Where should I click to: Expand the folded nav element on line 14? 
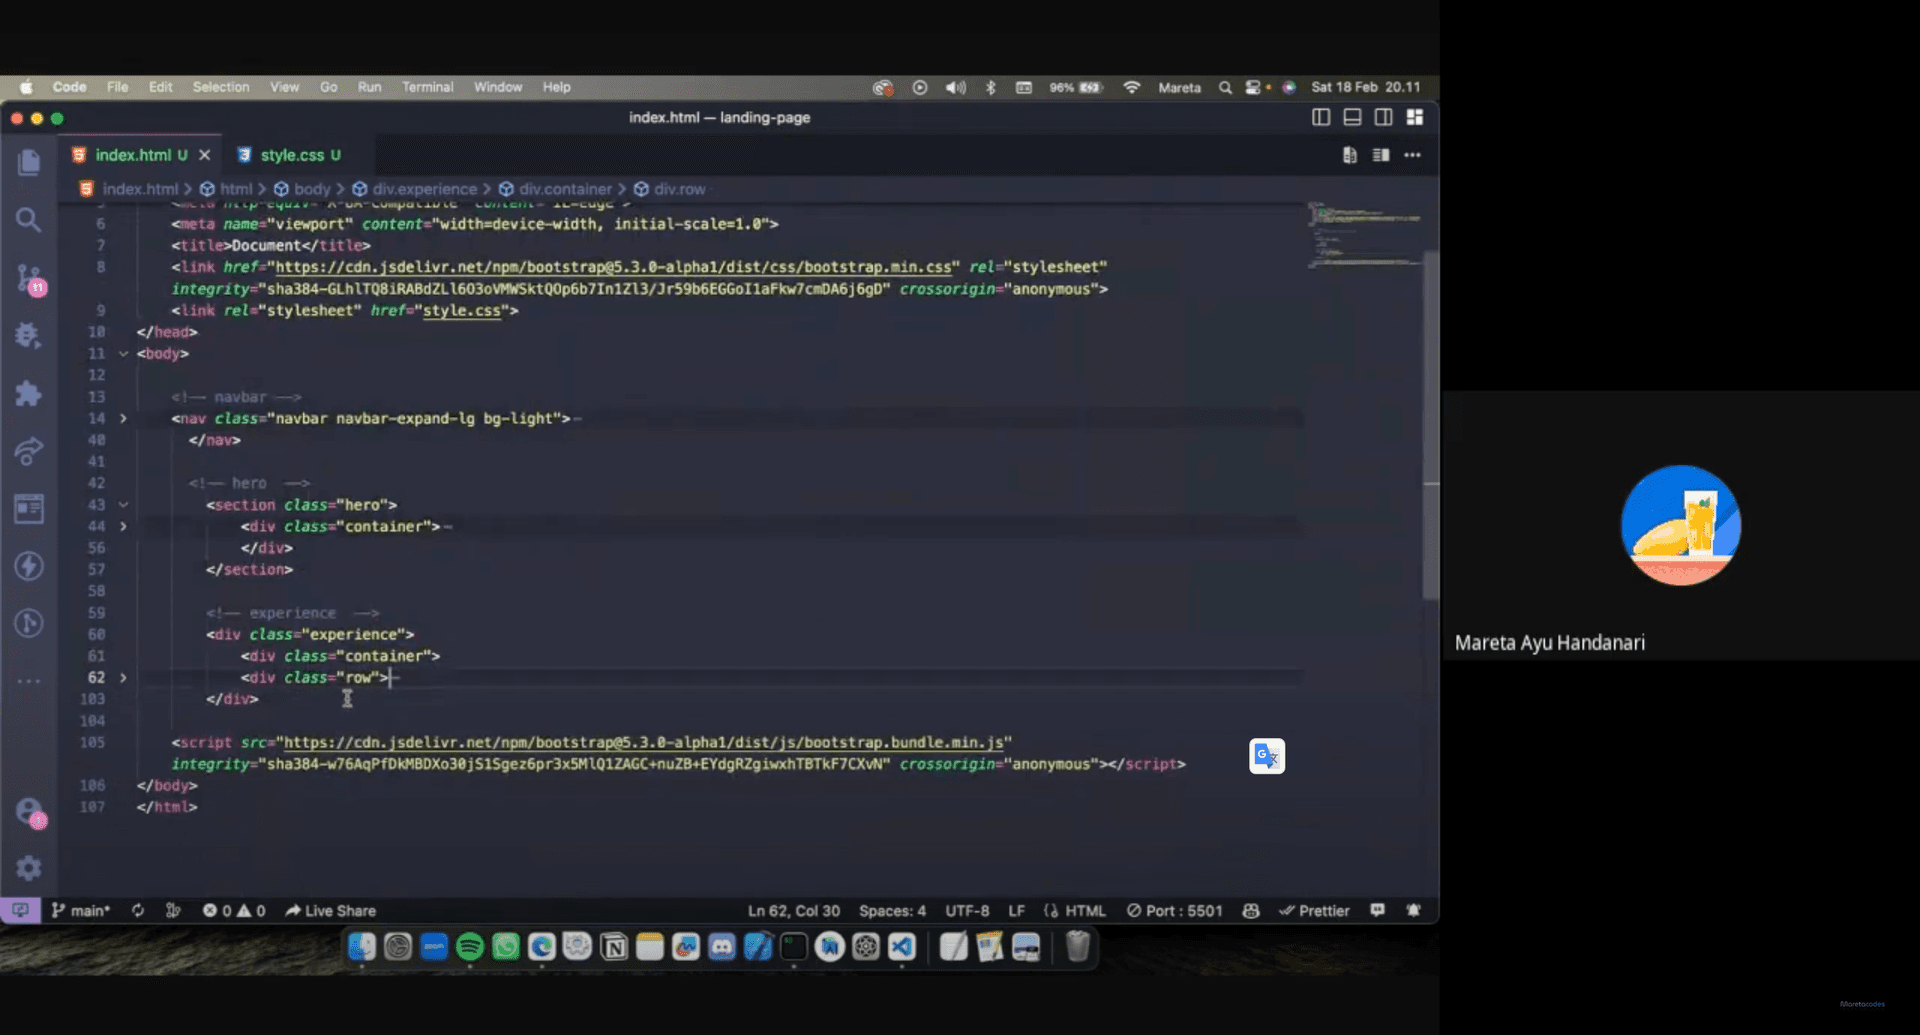(x=124, y=419)
